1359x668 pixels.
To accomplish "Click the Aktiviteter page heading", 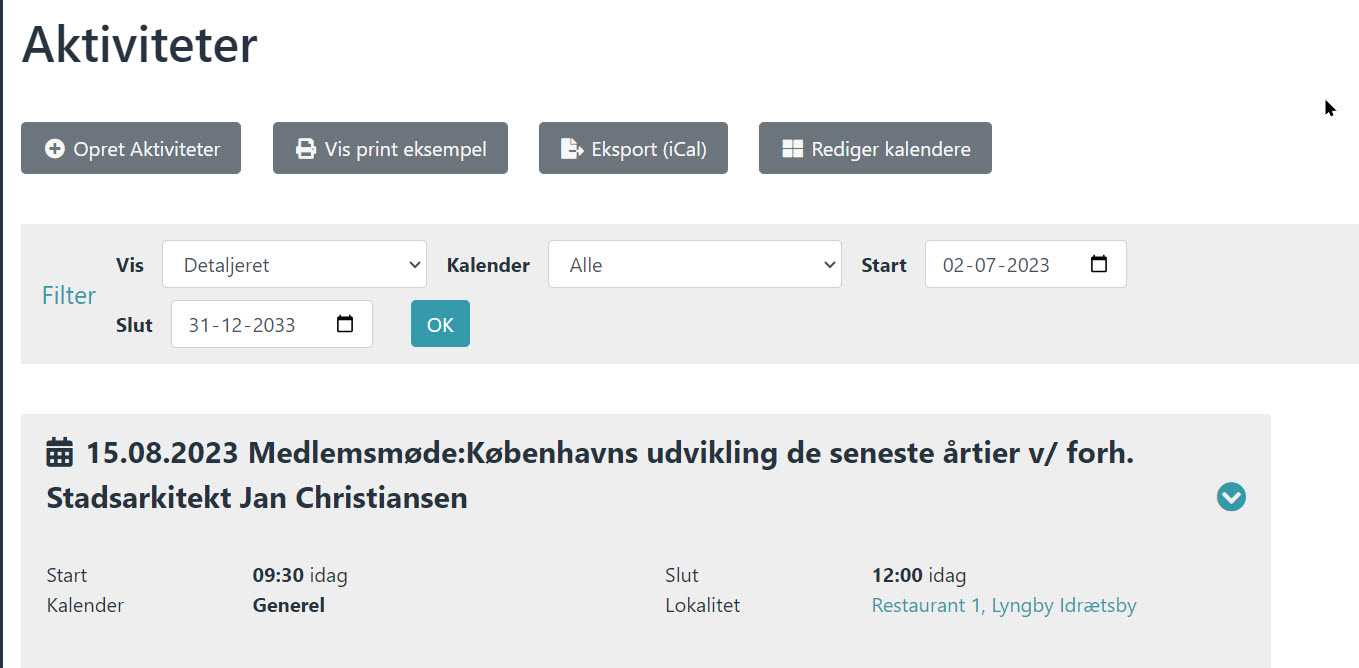I will pyautogui.click(x=140, y=45).
